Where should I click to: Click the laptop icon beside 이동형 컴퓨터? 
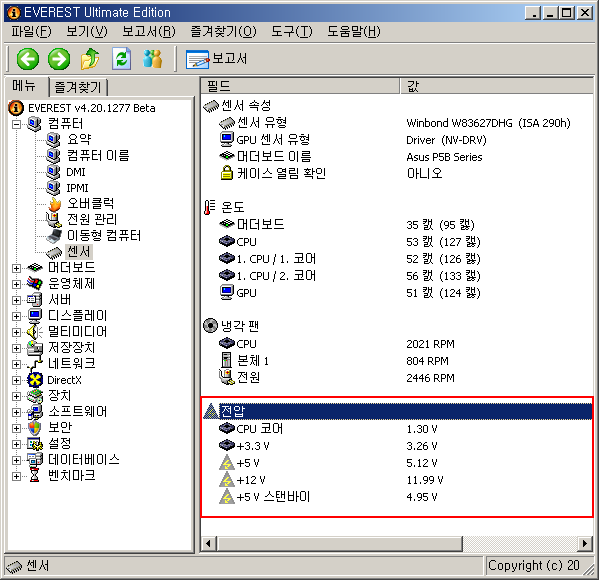click(x=54, y=236)
